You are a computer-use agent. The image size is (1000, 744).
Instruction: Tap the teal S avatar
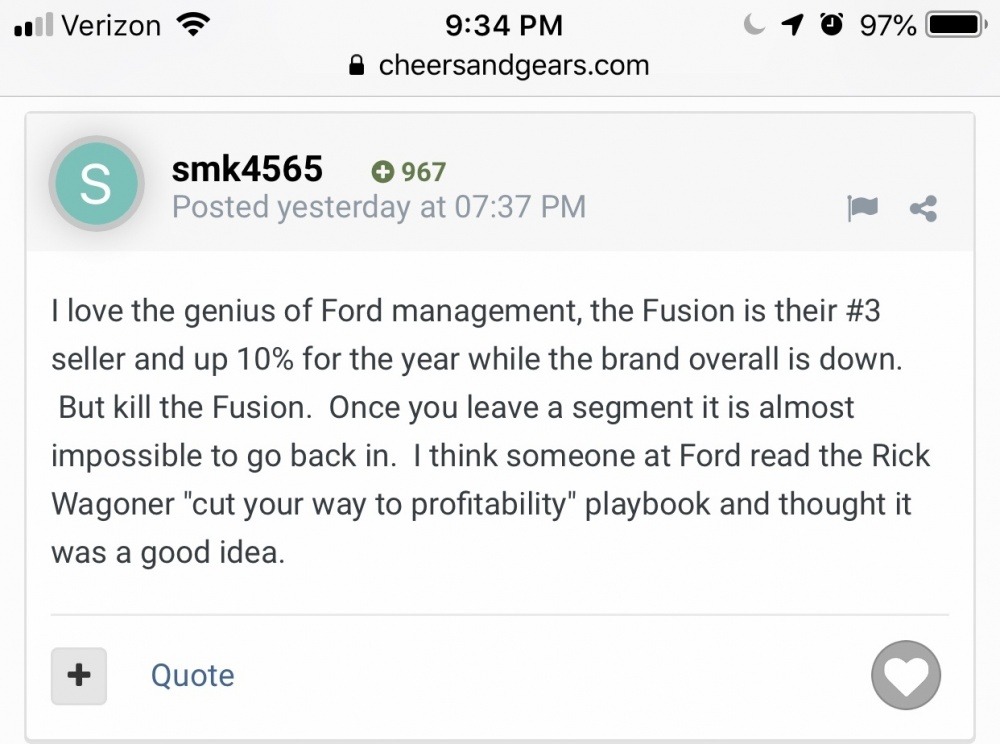(x=96, y=185)
